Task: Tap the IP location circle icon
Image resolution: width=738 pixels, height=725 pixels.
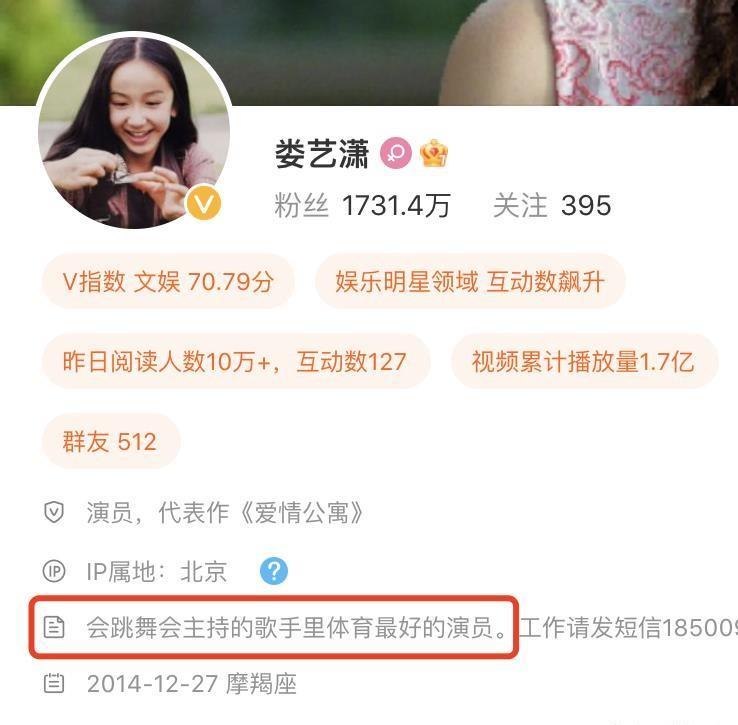Action: click(x=54, y=571)
